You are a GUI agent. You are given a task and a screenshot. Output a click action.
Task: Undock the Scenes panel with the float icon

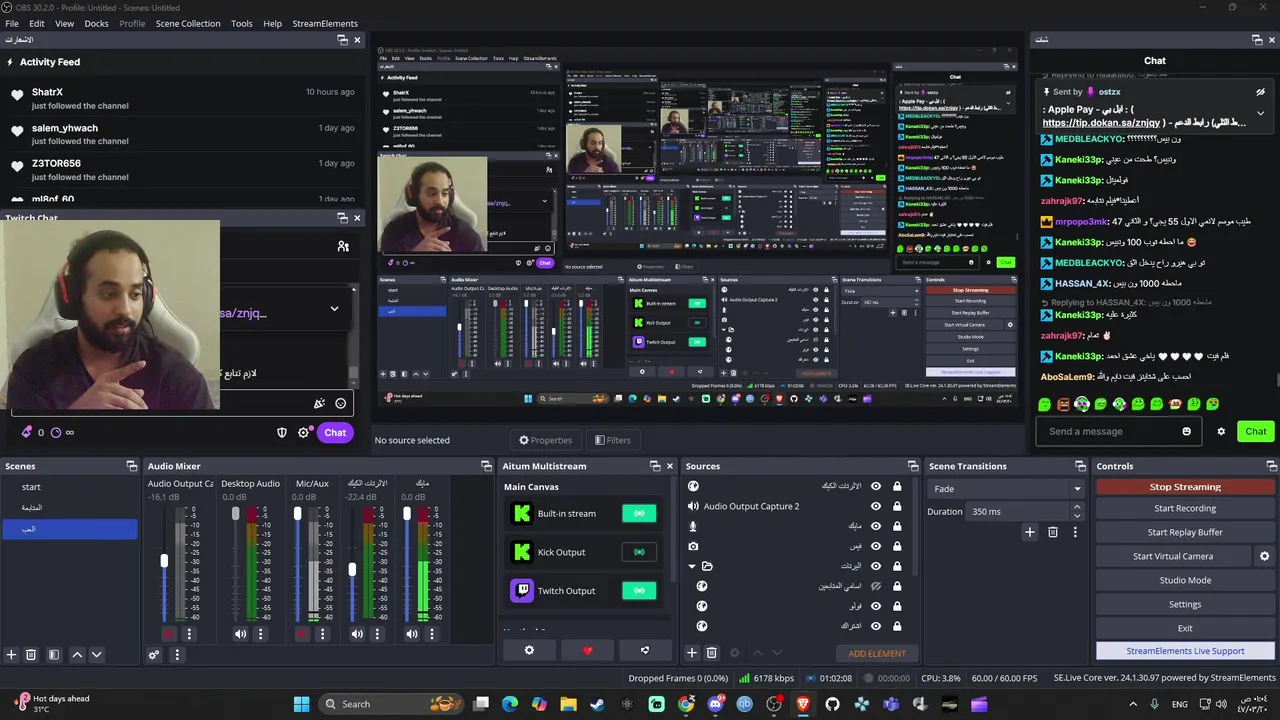[131, 466]
